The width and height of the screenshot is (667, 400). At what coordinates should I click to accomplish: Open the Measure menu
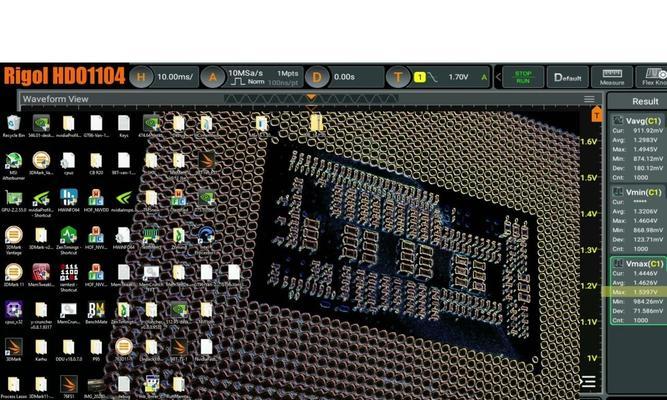pos(612,77)
